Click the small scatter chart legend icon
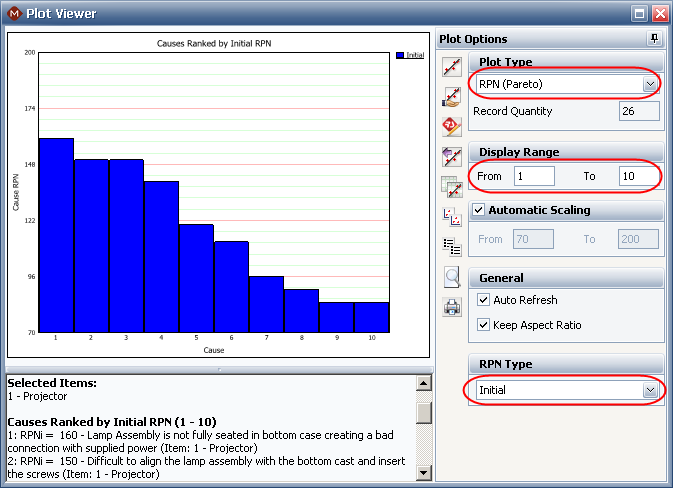The image size is (673, 488). pos(452,215)
